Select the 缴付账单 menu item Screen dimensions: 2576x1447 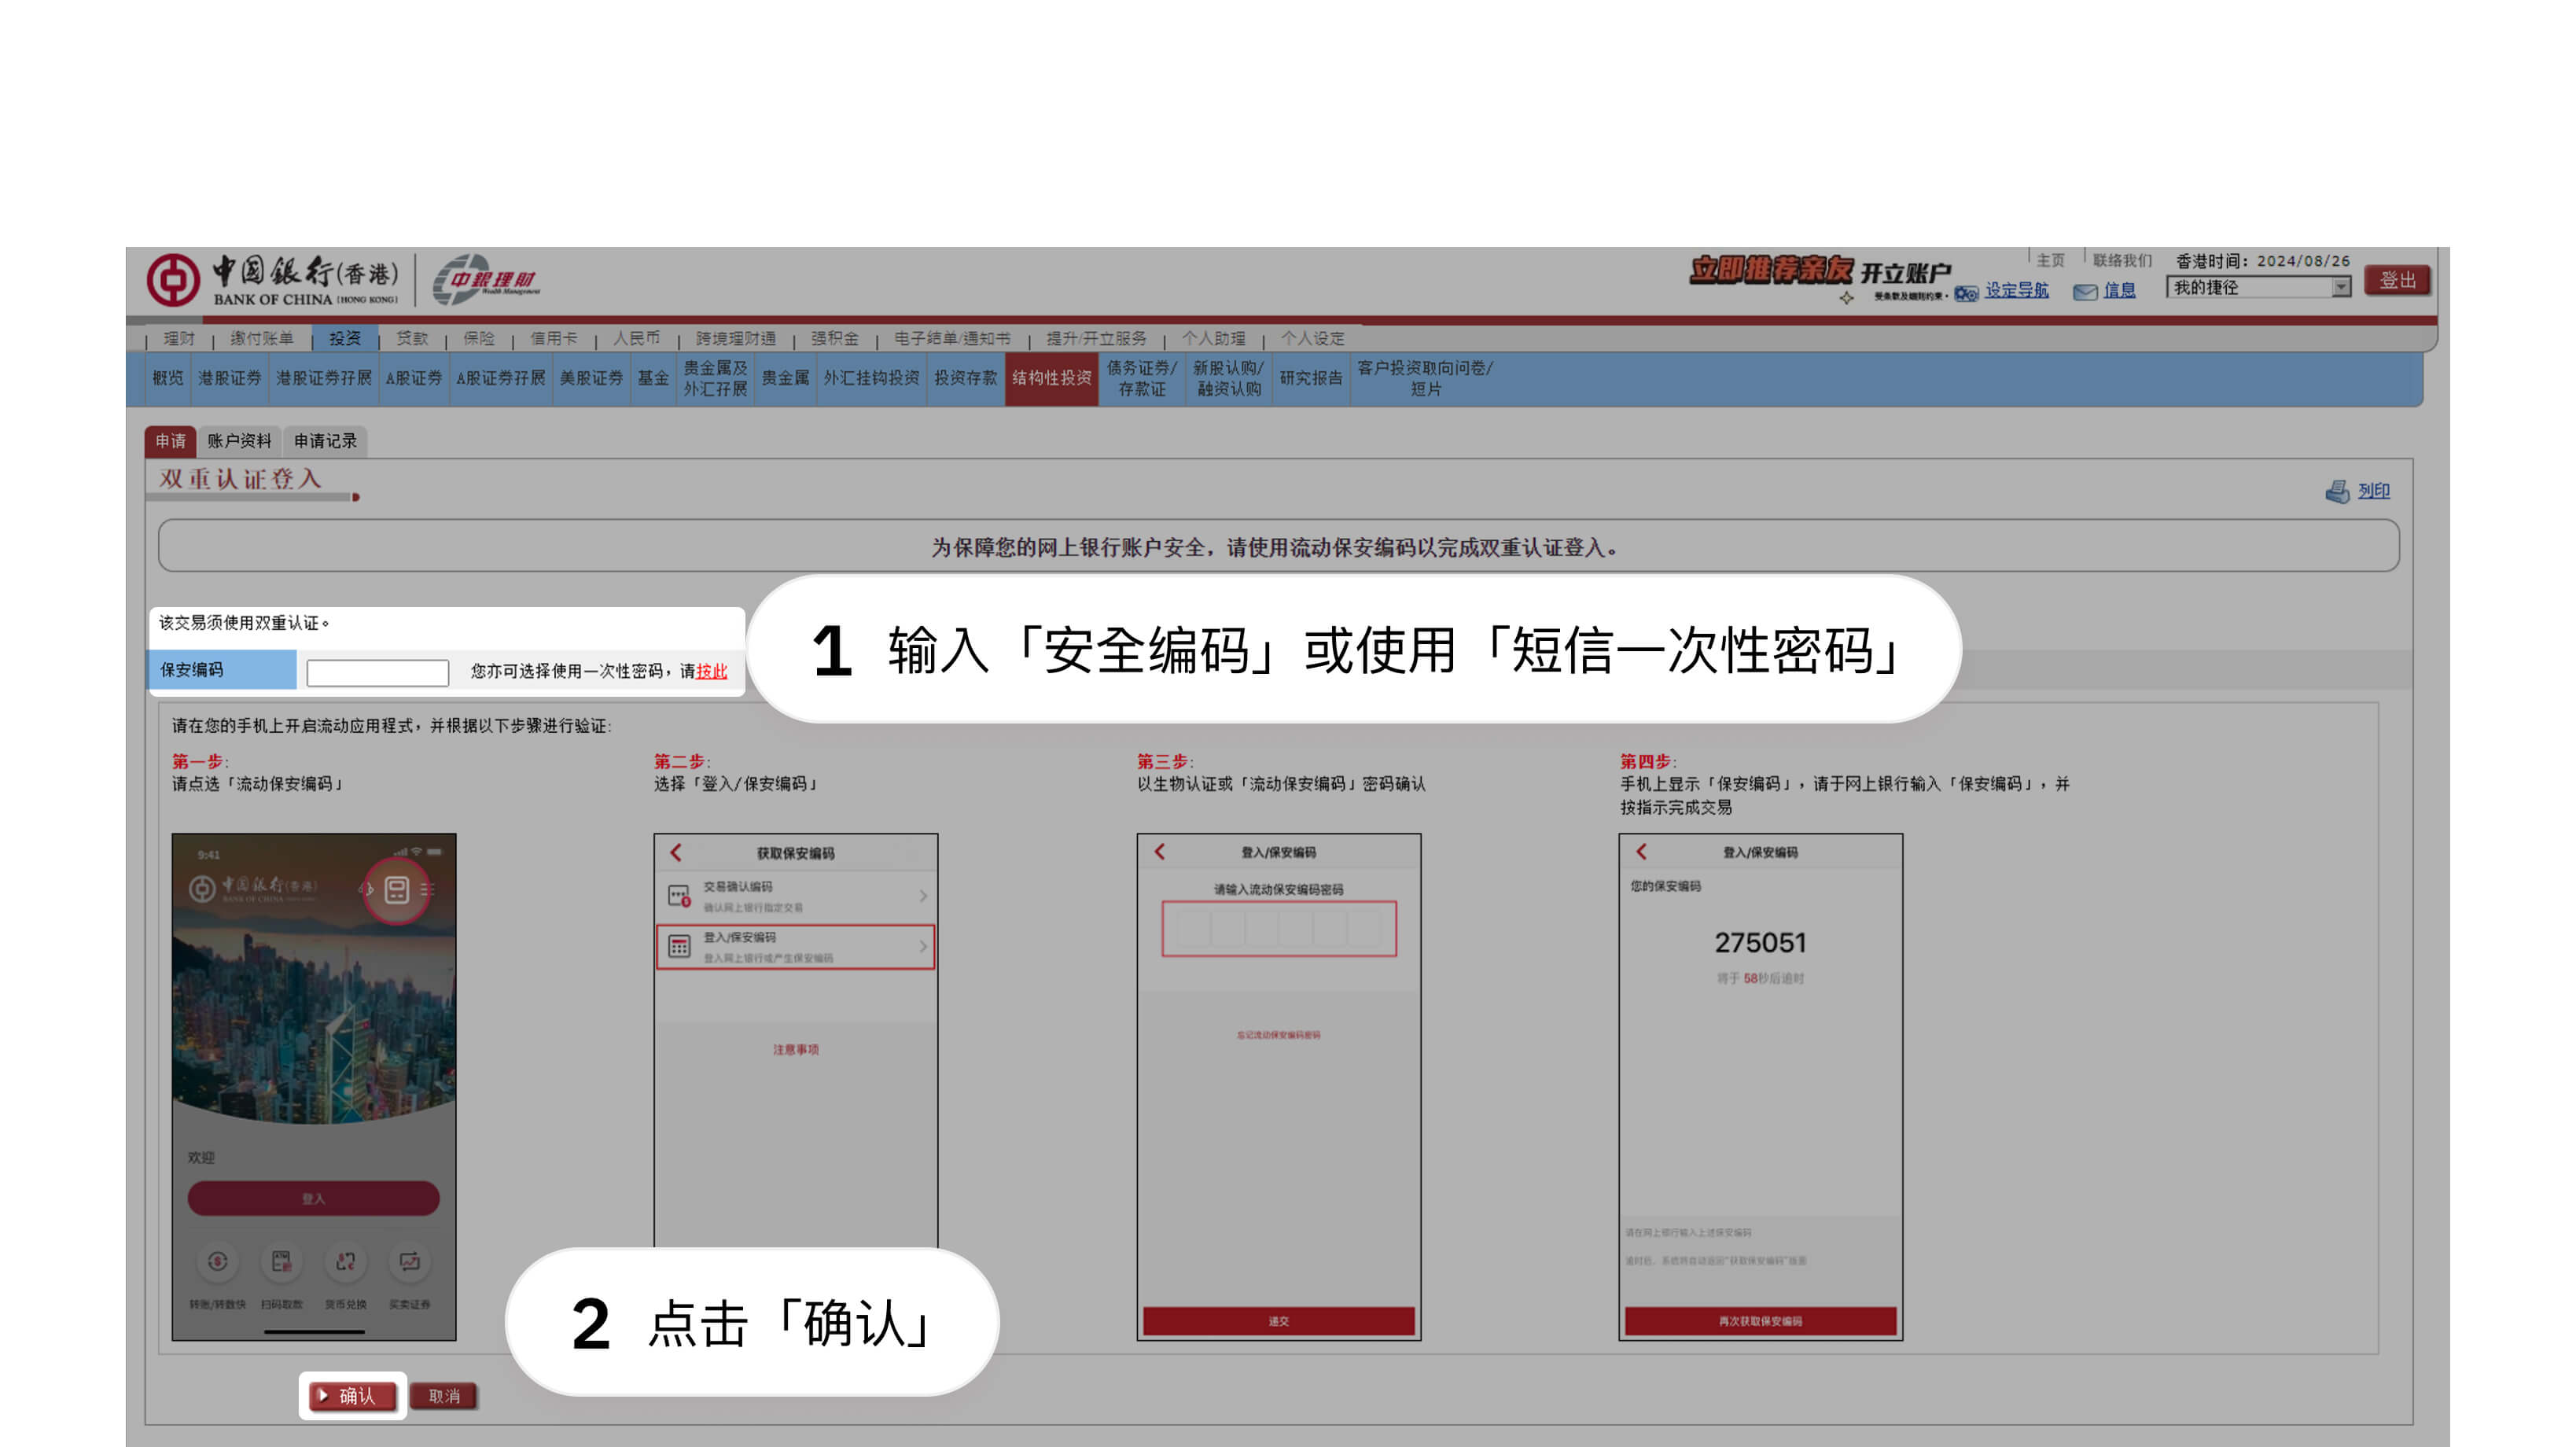coord(262,338)
